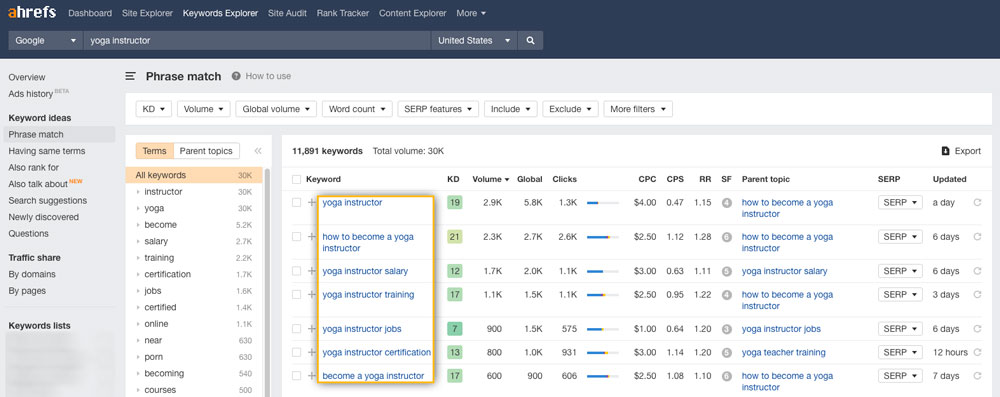Screen dimensions: 1000x397
Task: Select 'All keywords' in the terms list
Action: tap(194, 176)
